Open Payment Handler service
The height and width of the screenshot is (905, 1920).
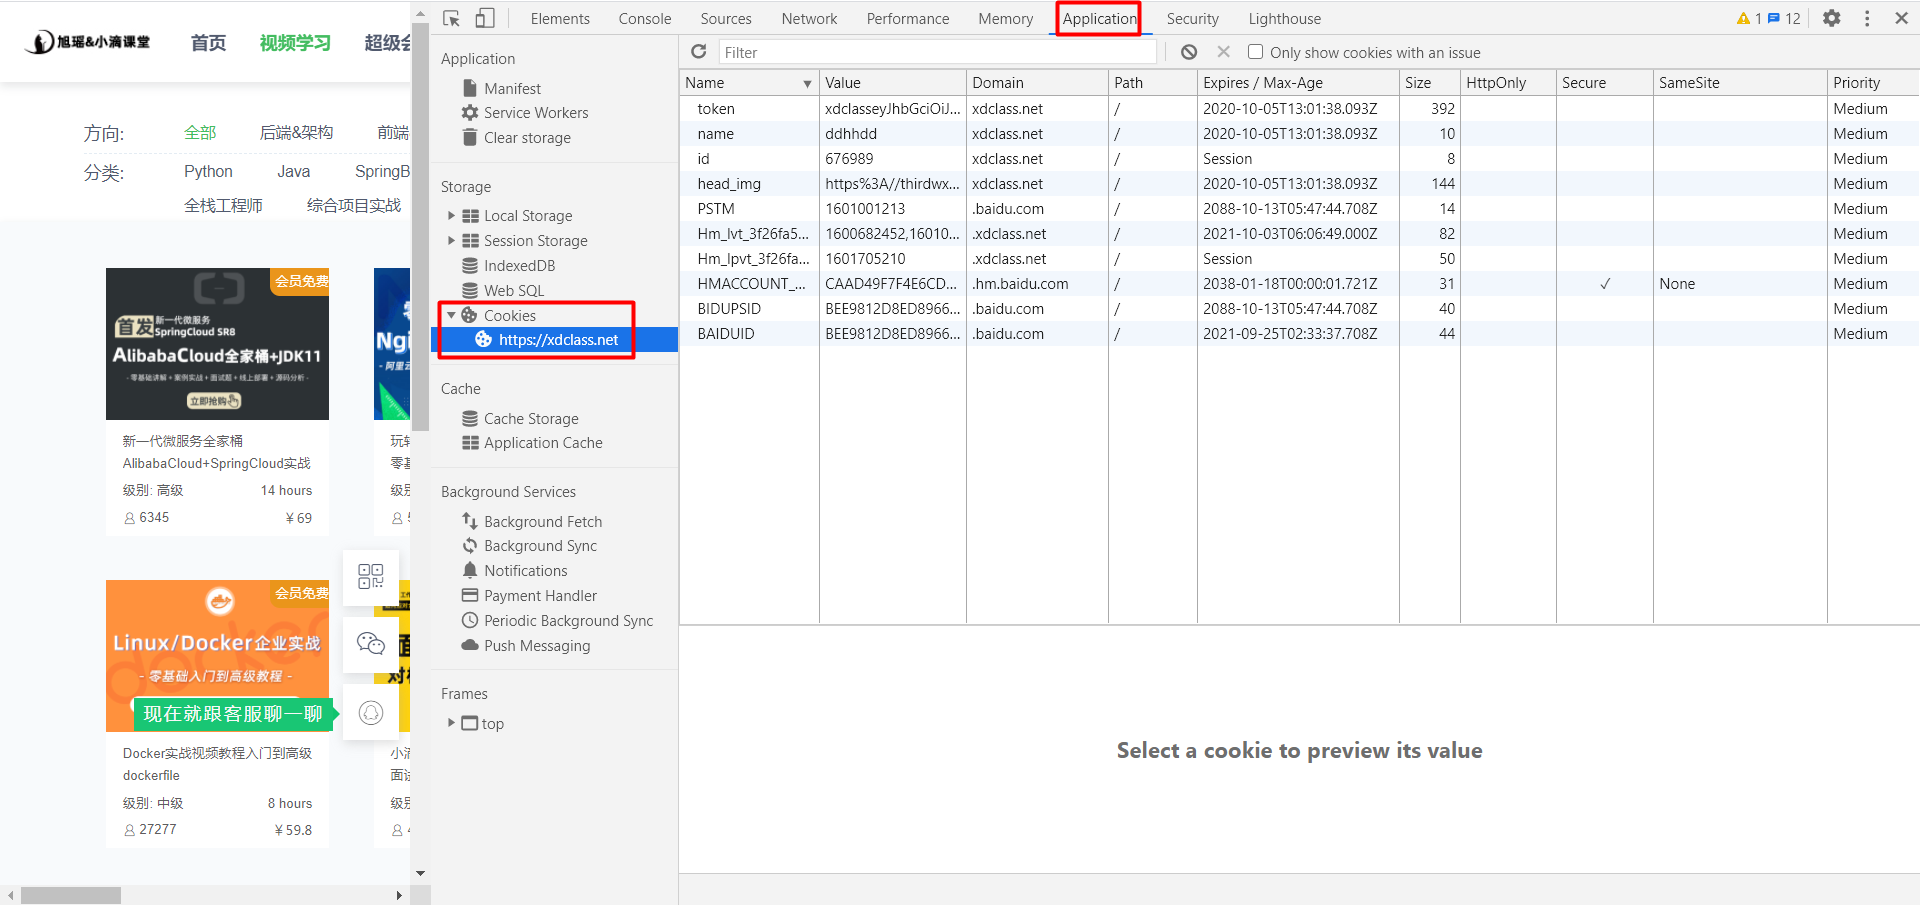pyautogui.click(x=529, y=595)
